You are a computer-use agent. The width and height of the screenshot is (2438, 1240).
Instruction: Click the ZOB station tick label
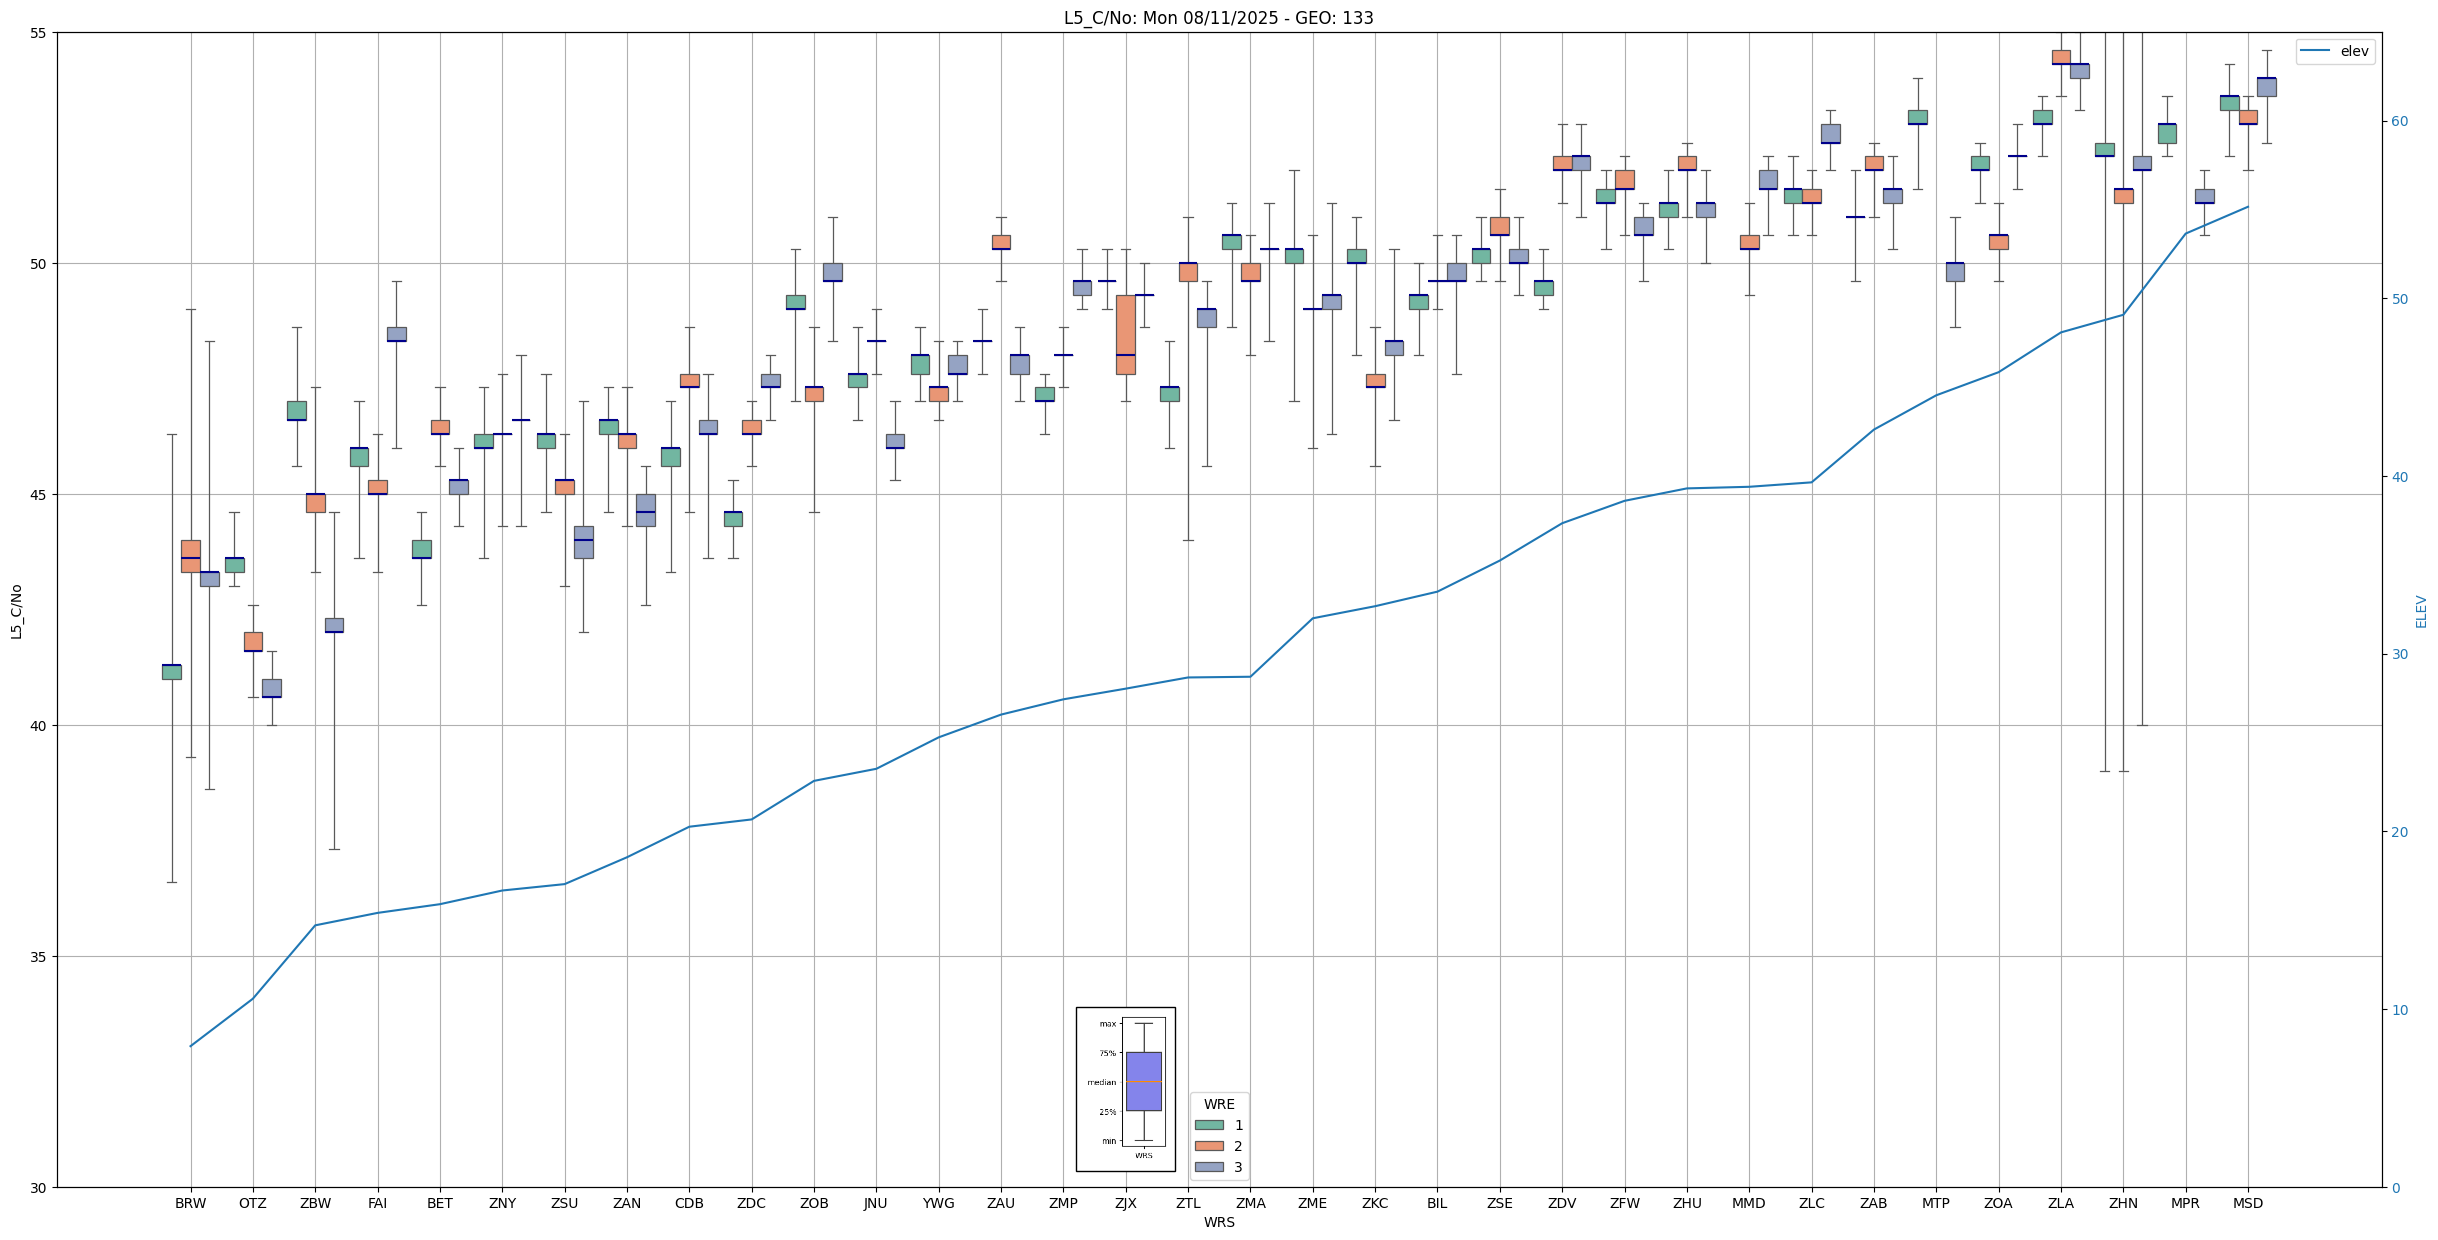click(813, 1203)
